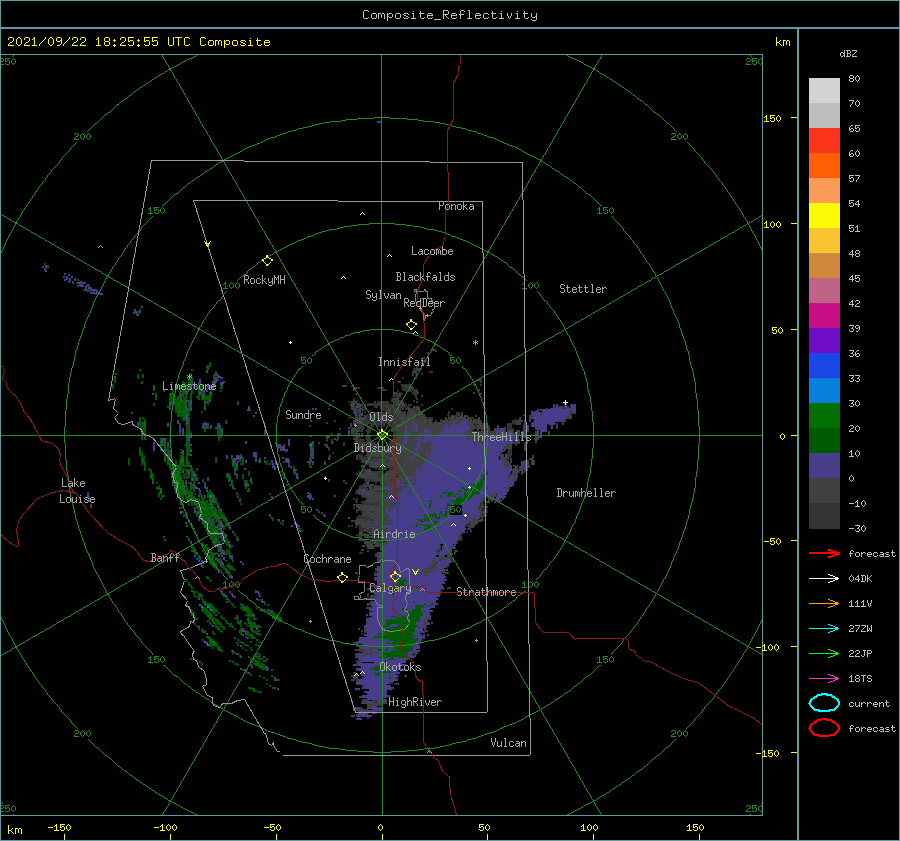This screenshot has width=900, height=841.
Task: Click the Sylvan label
Action: tap(383, 295)
